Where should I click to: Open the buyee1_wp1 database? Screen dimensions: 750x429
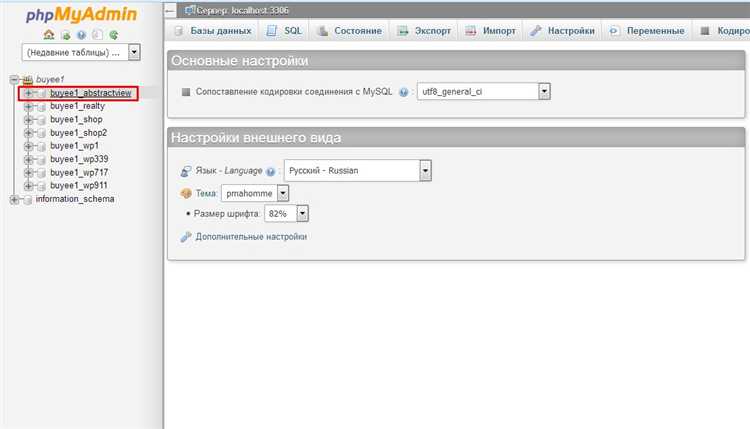point(75,146)
